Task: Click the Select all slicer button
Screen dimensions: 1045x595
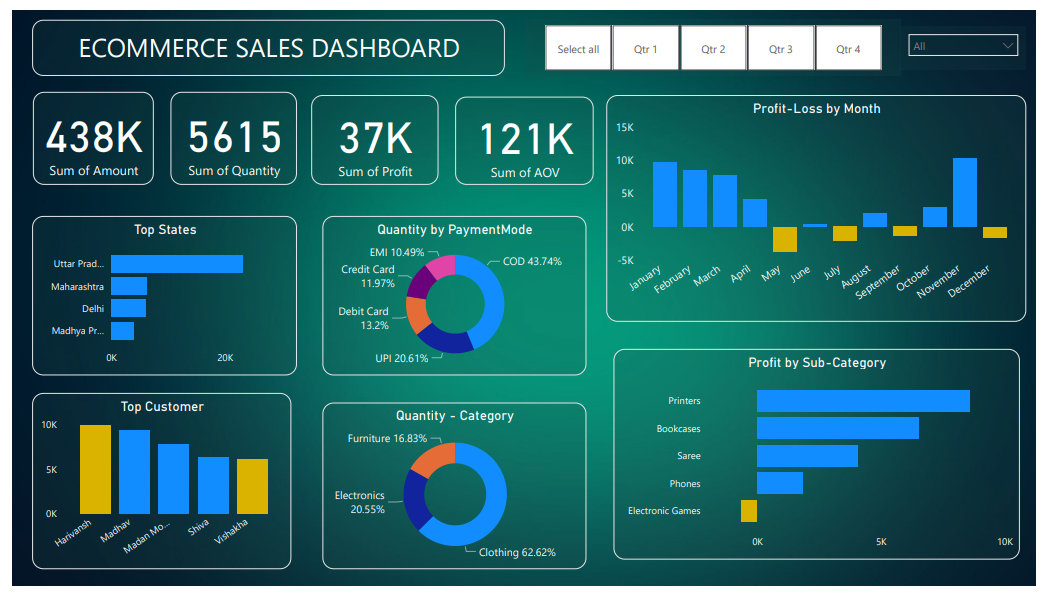Action: point(578,47)
